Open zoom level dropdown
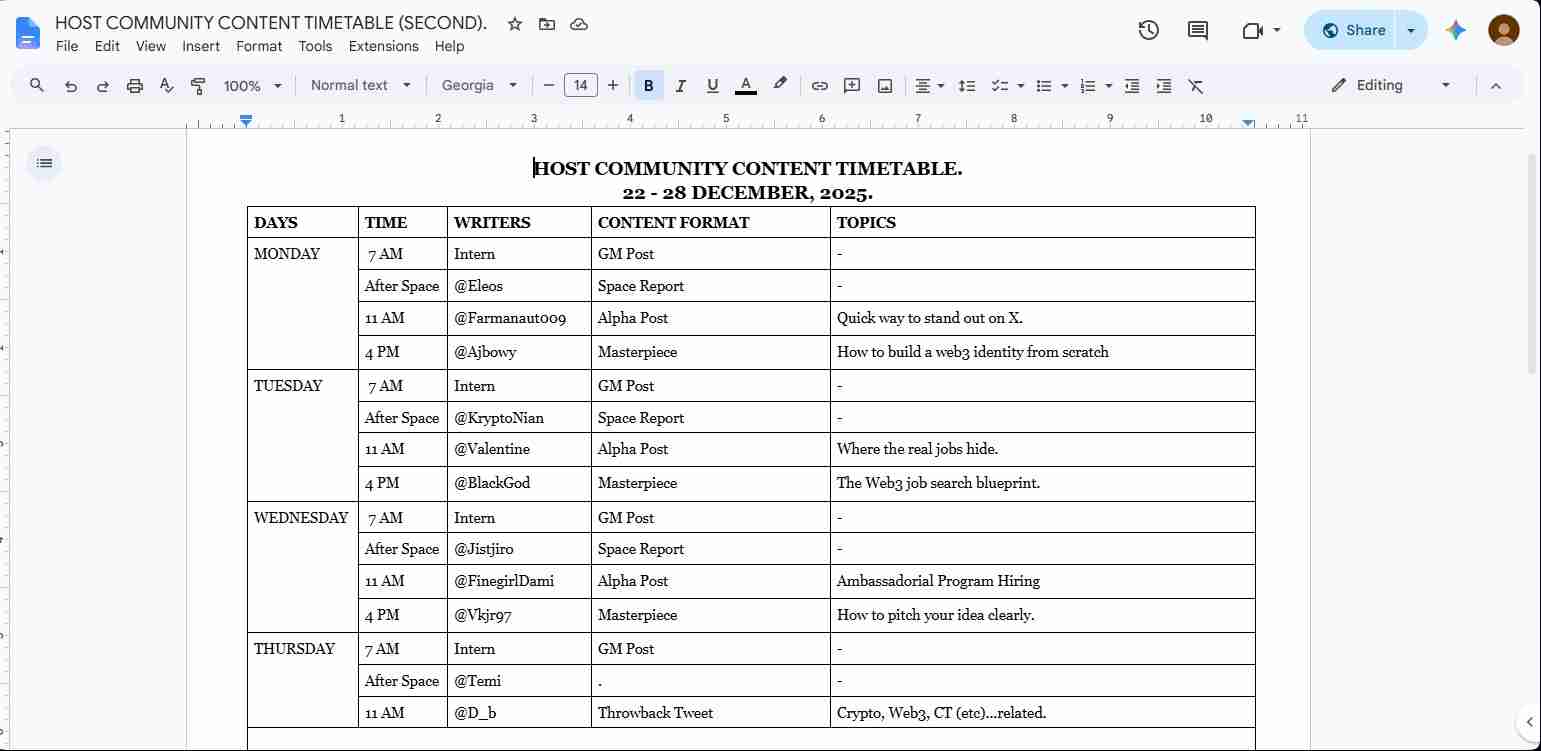The height and width of the screenshot is (751, 1541). pos(253,86)
